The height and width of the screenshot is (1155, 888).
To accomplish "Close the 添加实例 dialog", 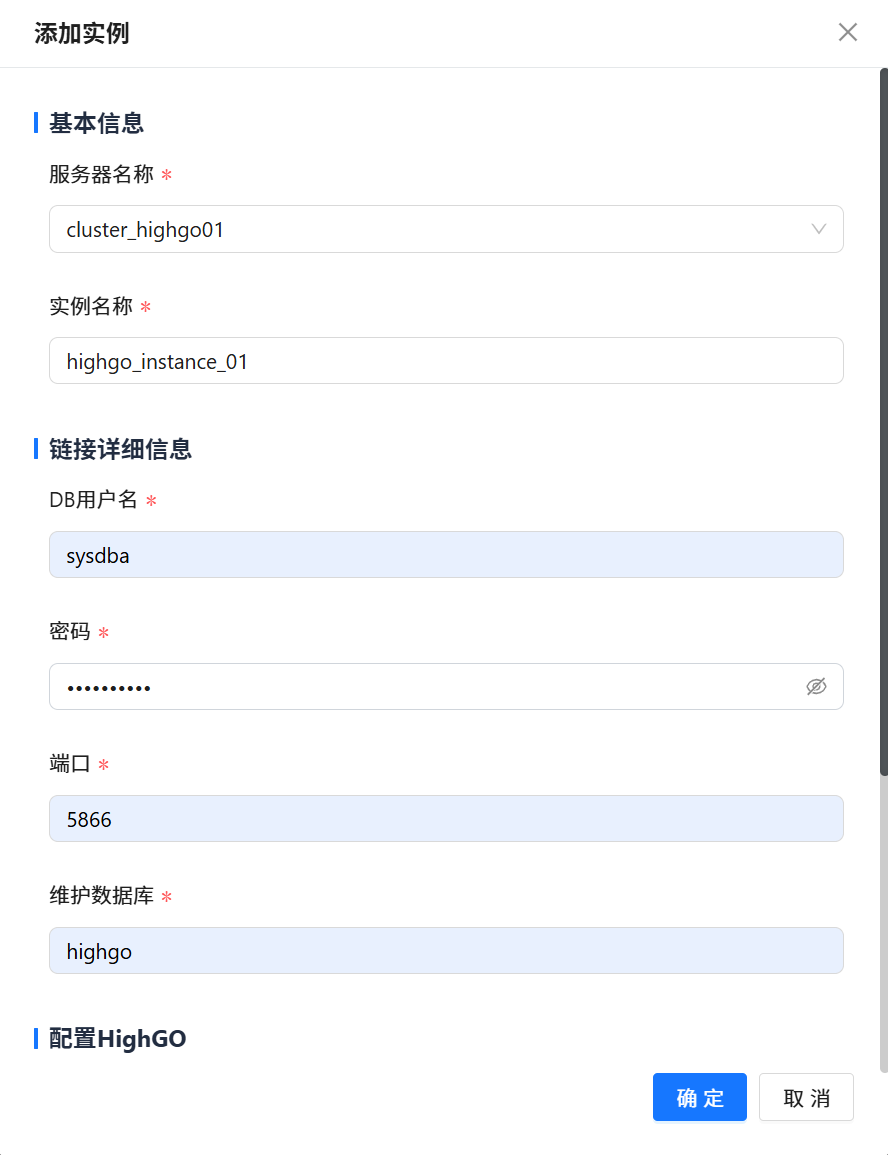I will point(847,33).
